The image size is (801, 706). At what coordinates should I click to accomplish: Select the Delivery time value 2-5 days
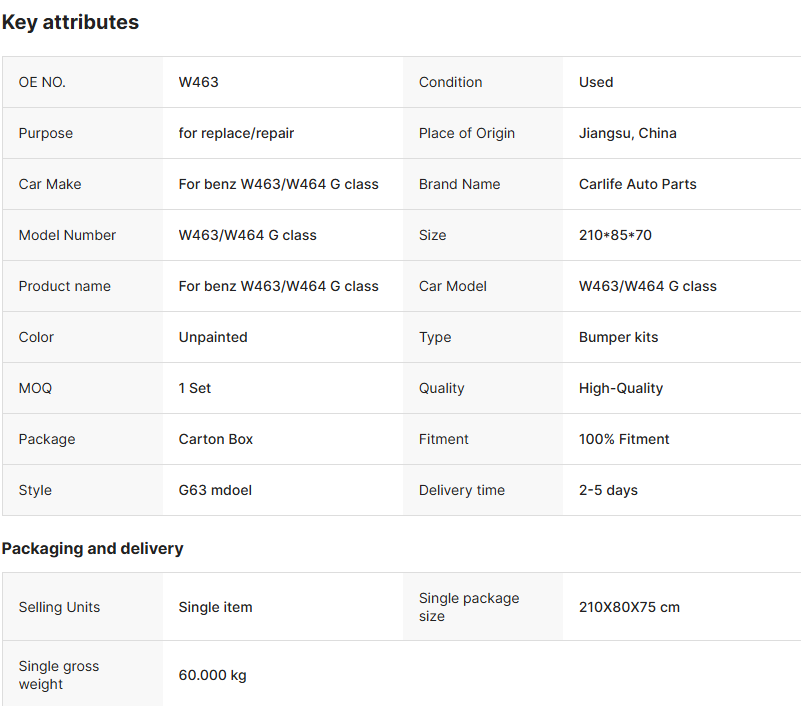[x=608, y=490]
